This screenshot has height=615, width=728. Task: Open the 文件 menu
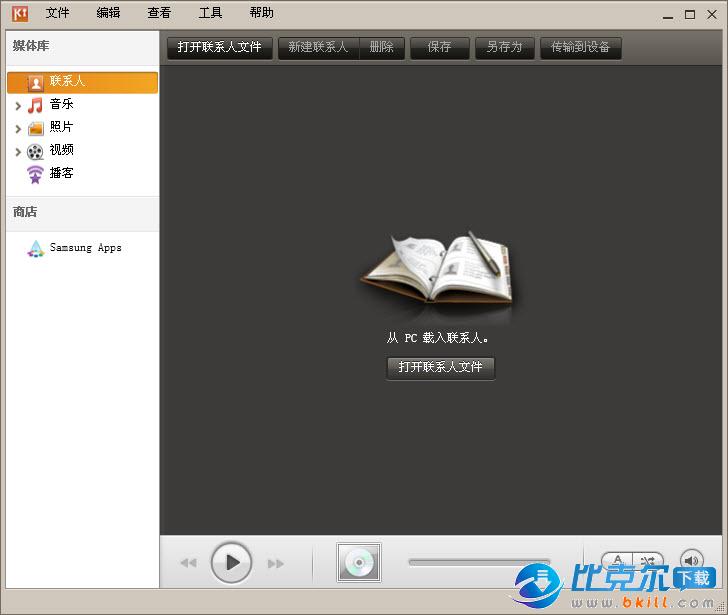(x=57, y=13)
